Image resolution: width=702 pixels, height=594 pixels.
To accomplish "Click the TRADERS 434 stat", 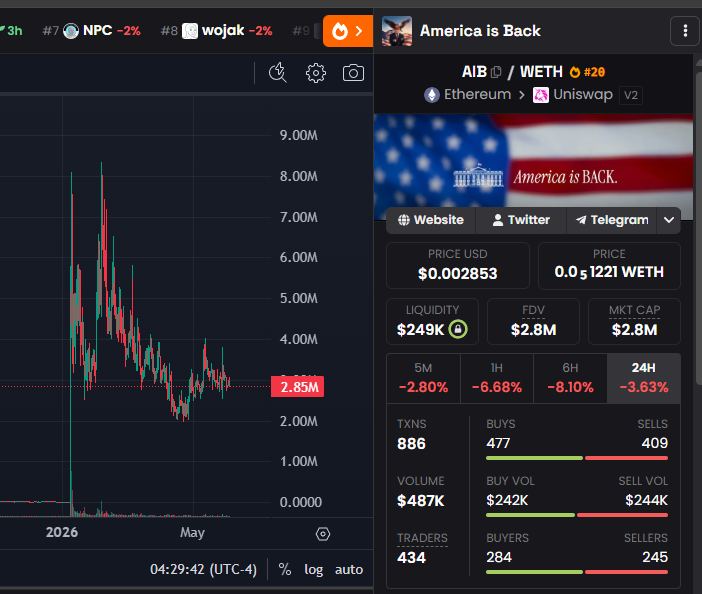I will [422, 549].
